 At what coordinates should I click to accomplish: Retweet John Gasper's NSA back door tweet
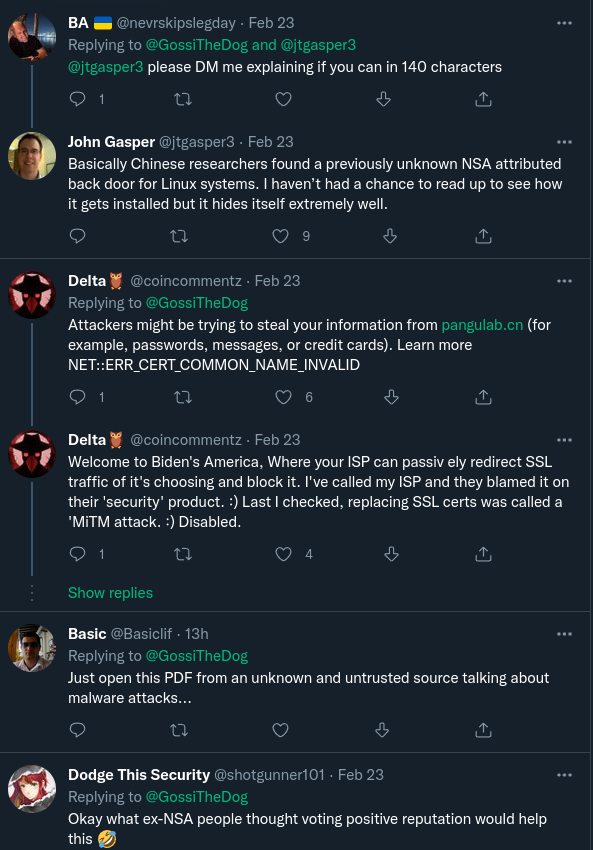[x=179, y=236]
